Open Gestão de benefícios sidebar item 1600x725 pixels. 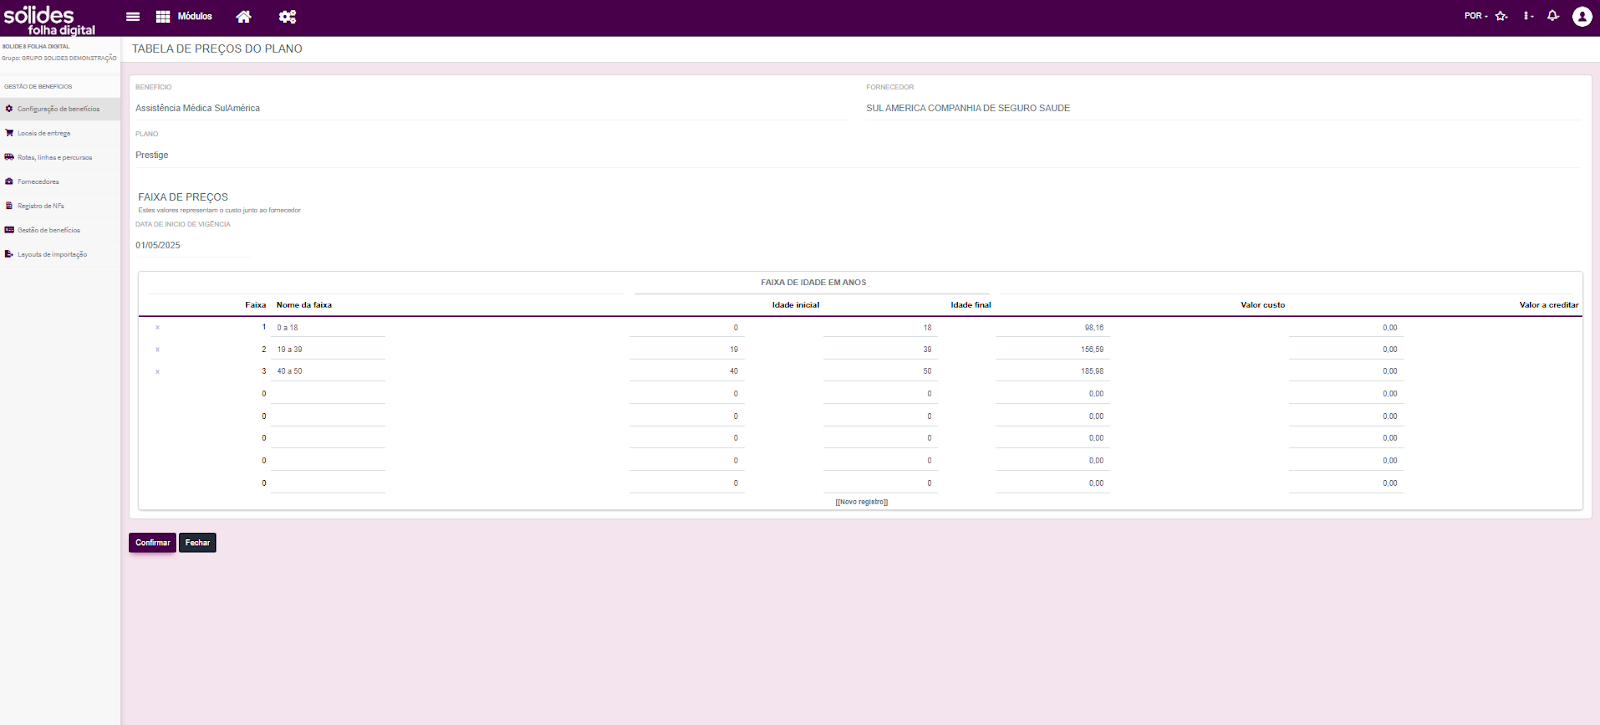(60, 230)
